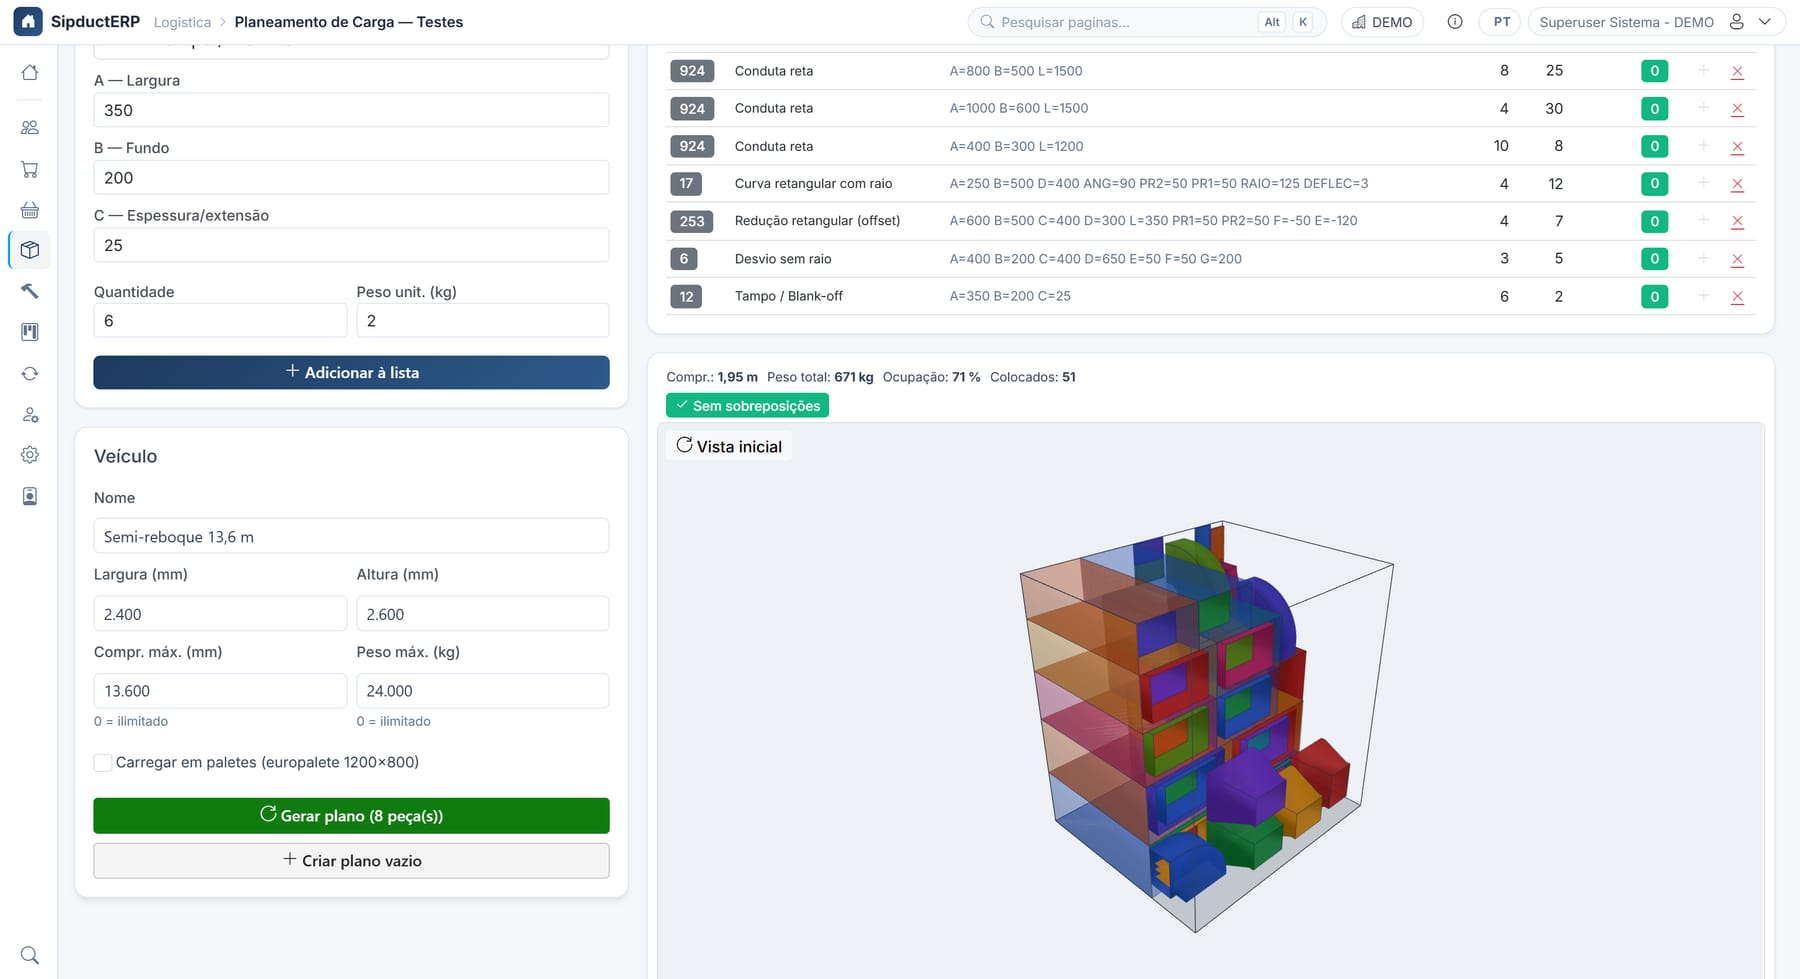Switch language with the PT button
Image resolution: width=1800 pixels, height=979 pixels.
click(1502, 22)
